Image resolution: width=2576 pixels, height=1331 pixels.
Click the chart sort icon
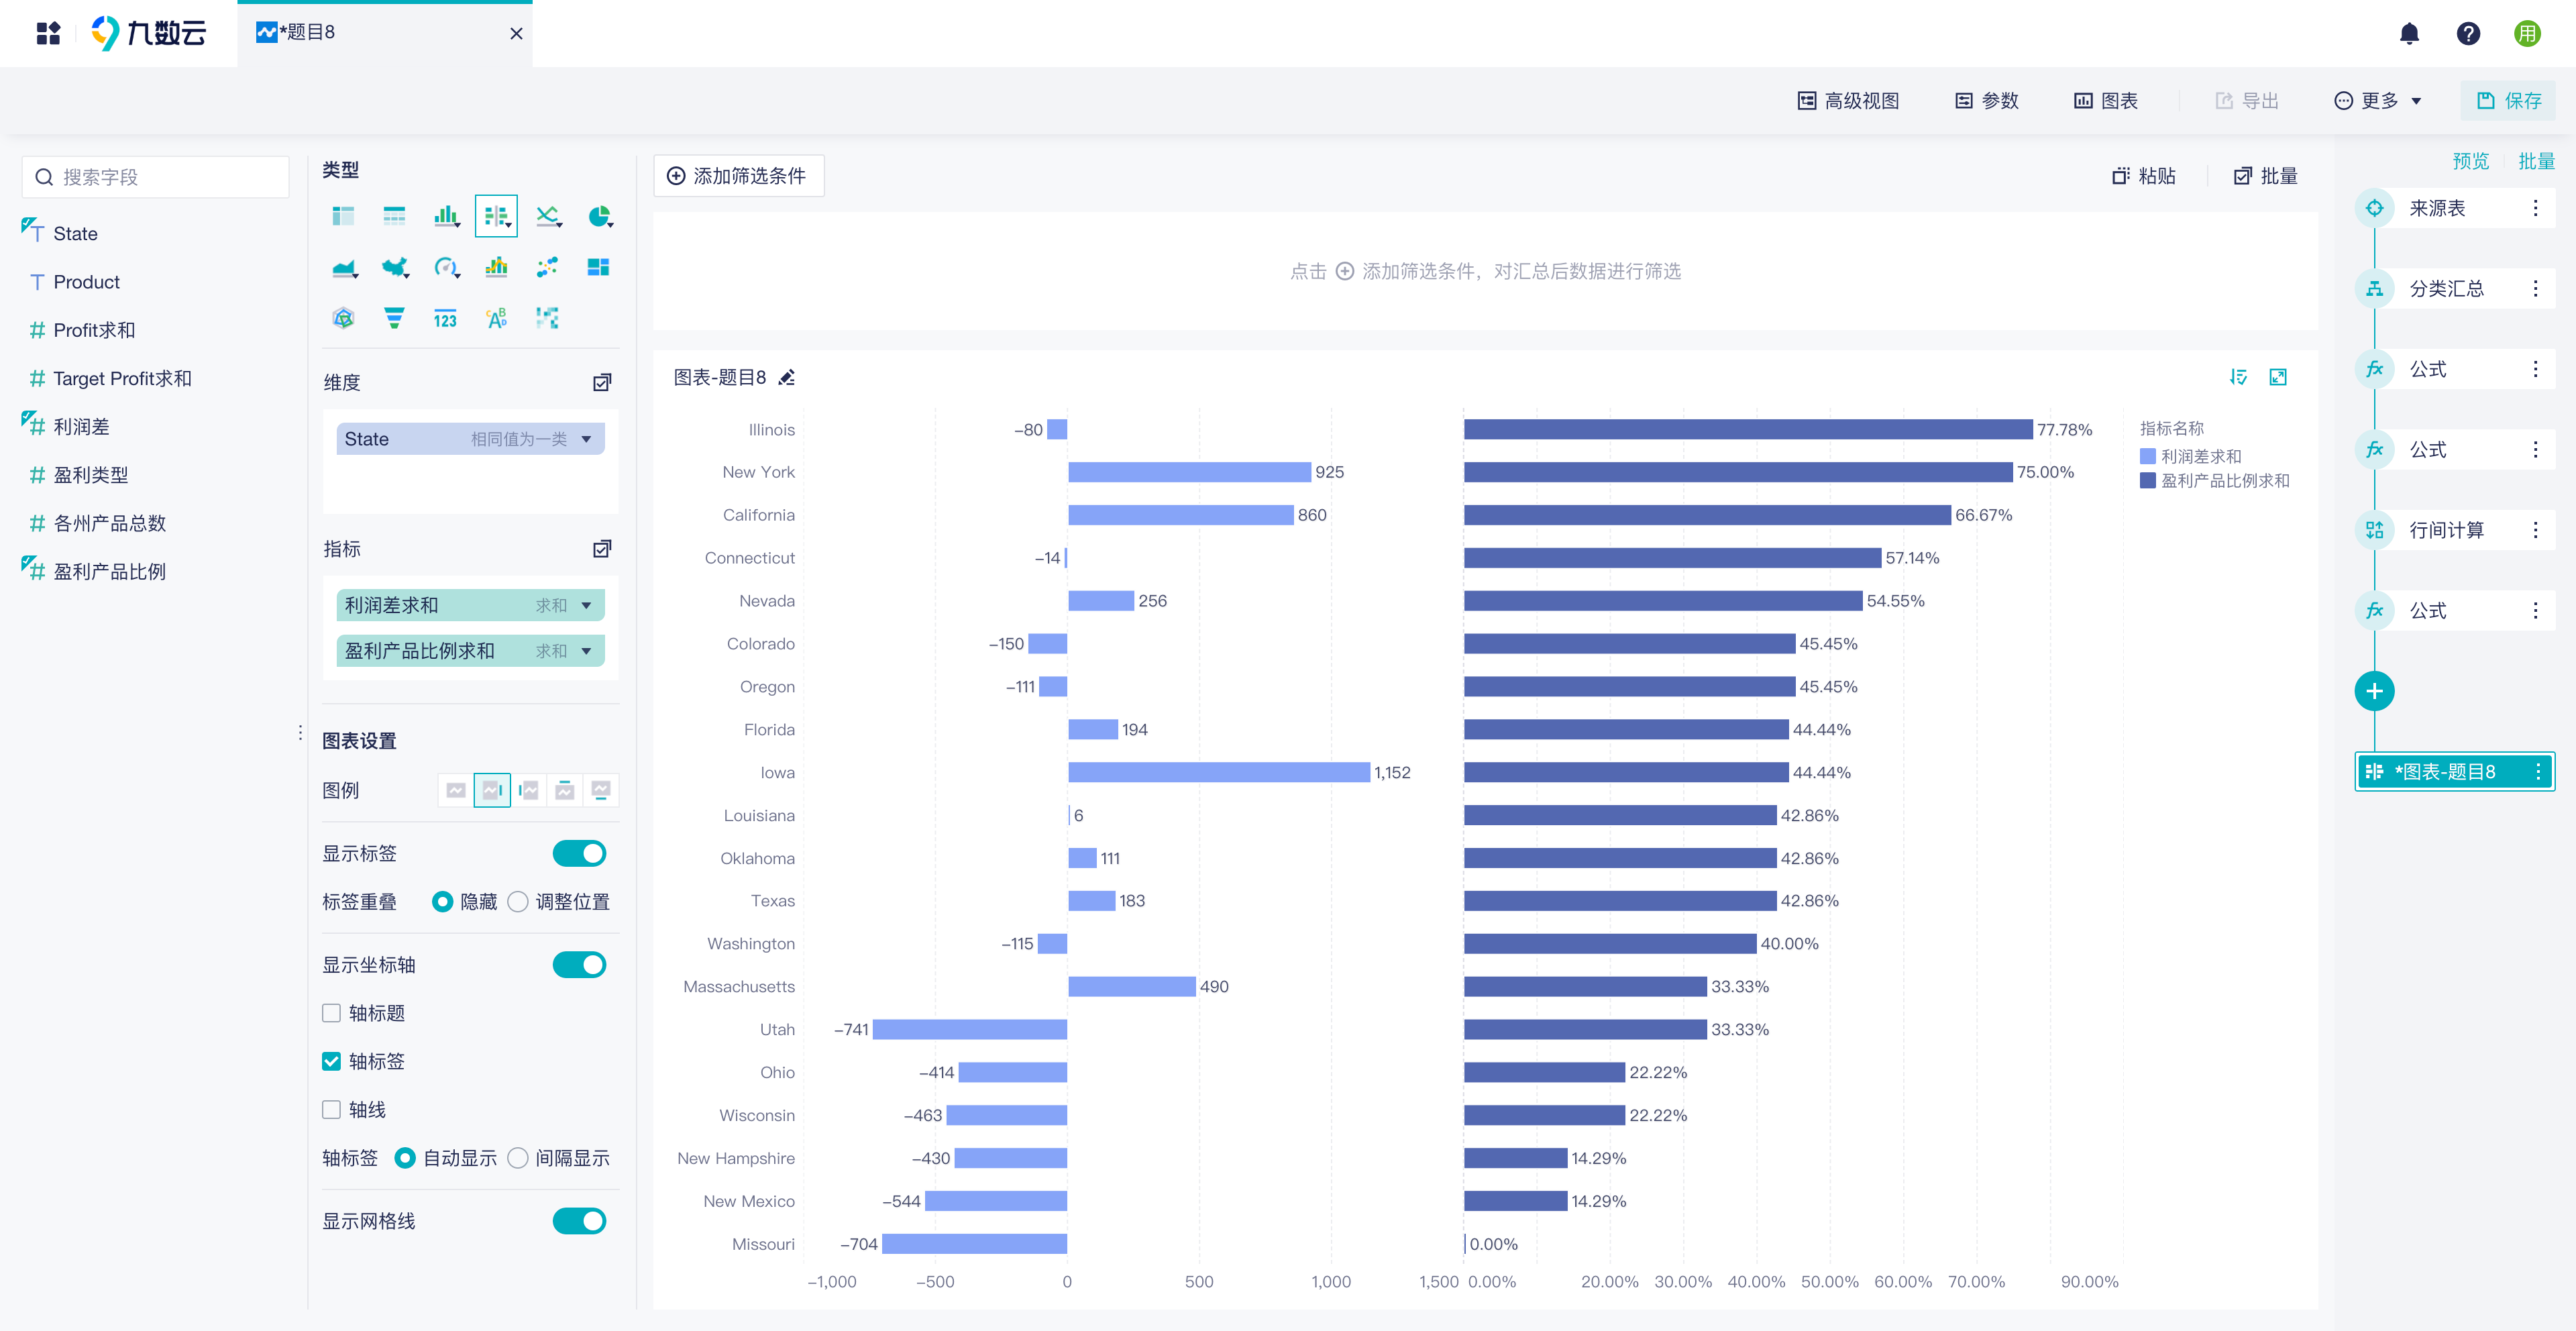click(2238, 377)
